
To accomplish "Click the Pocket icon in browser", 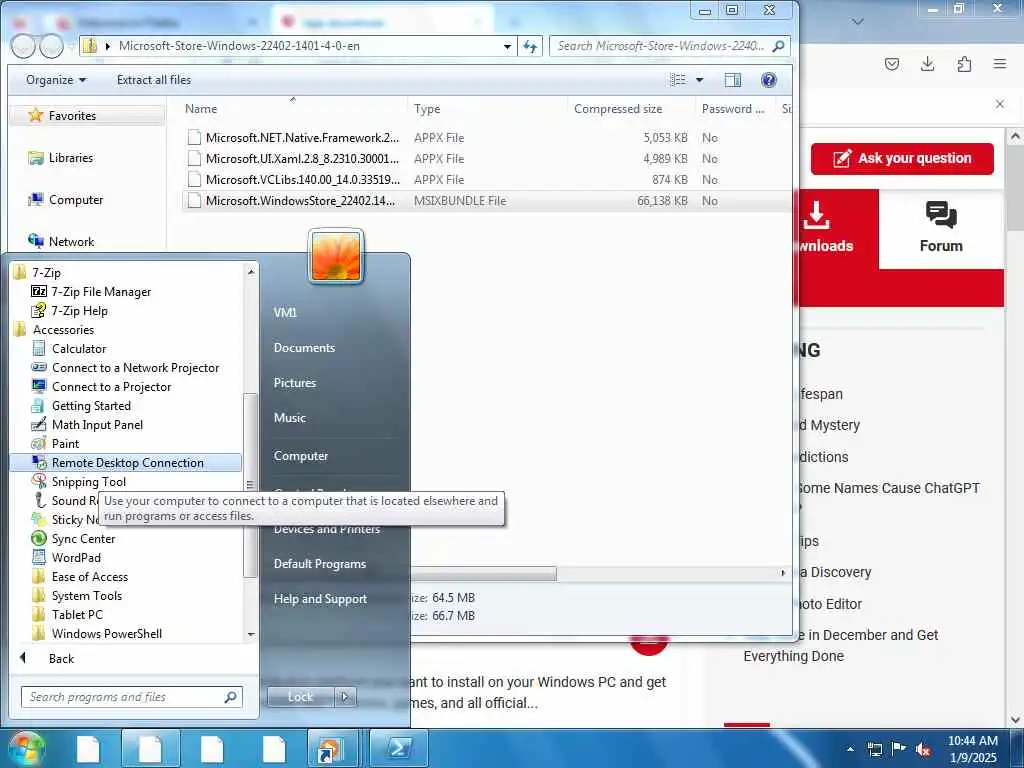I will pos(891,63).
